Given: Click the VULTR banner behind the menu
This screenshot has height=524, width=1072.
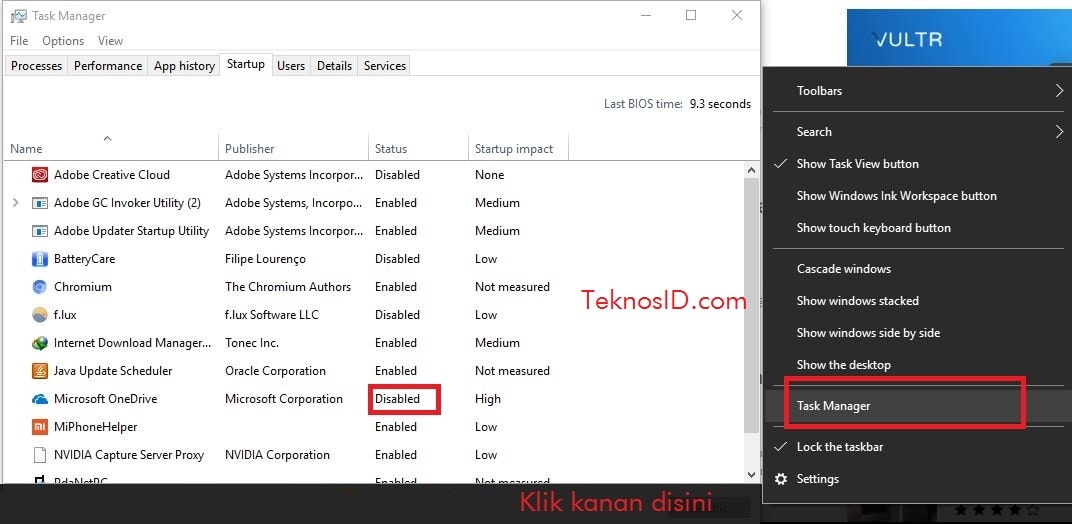Looking at the screenshot, I should [x=959, y=38].
